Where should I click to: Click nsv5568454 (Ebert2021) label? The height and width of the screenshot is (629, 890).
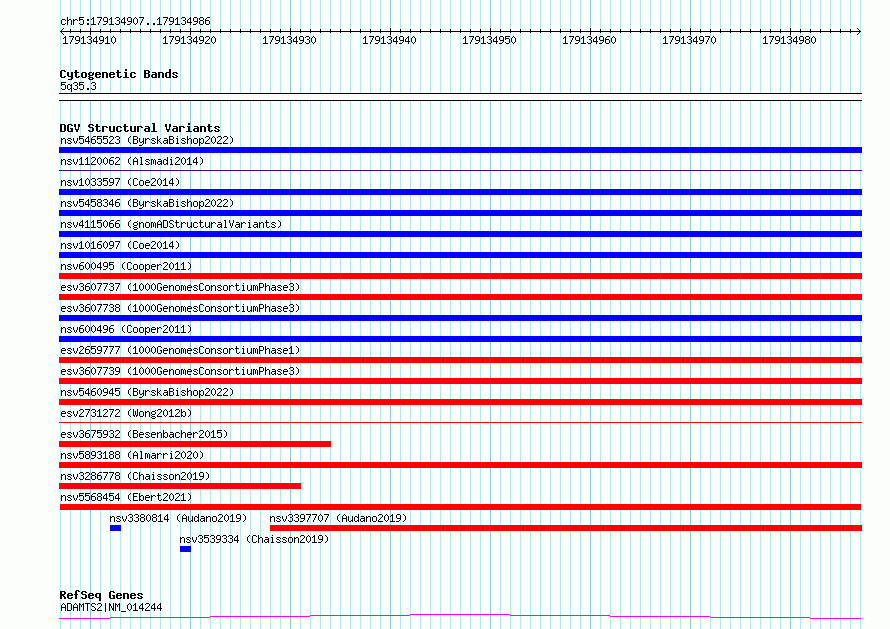tap(126, 497)
